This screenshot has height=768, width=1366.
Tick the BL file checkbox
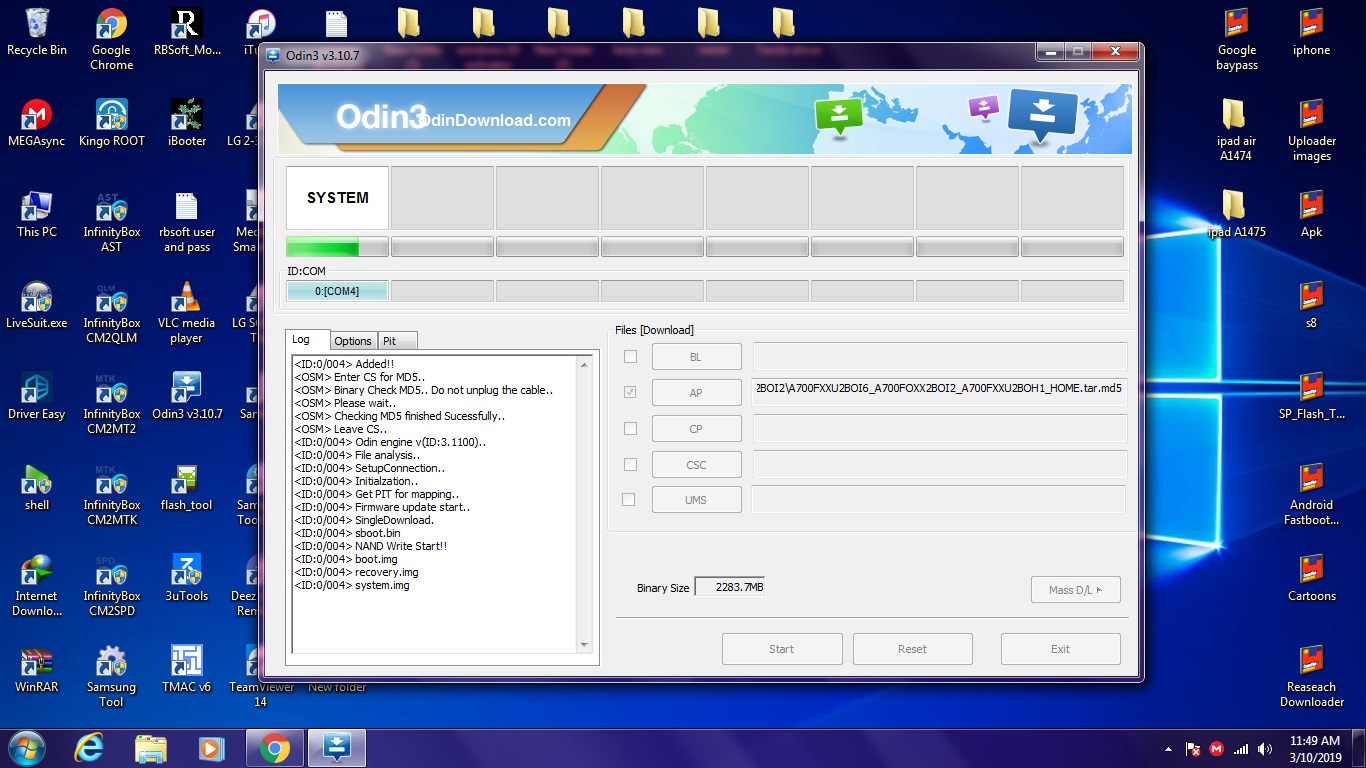[630, 357]
